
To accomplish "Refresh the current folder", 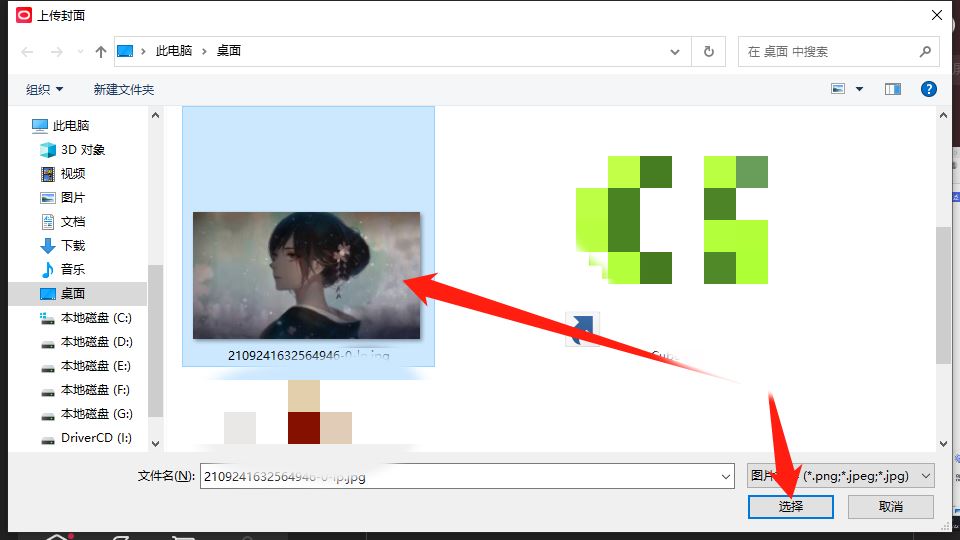I will [709, 51].
